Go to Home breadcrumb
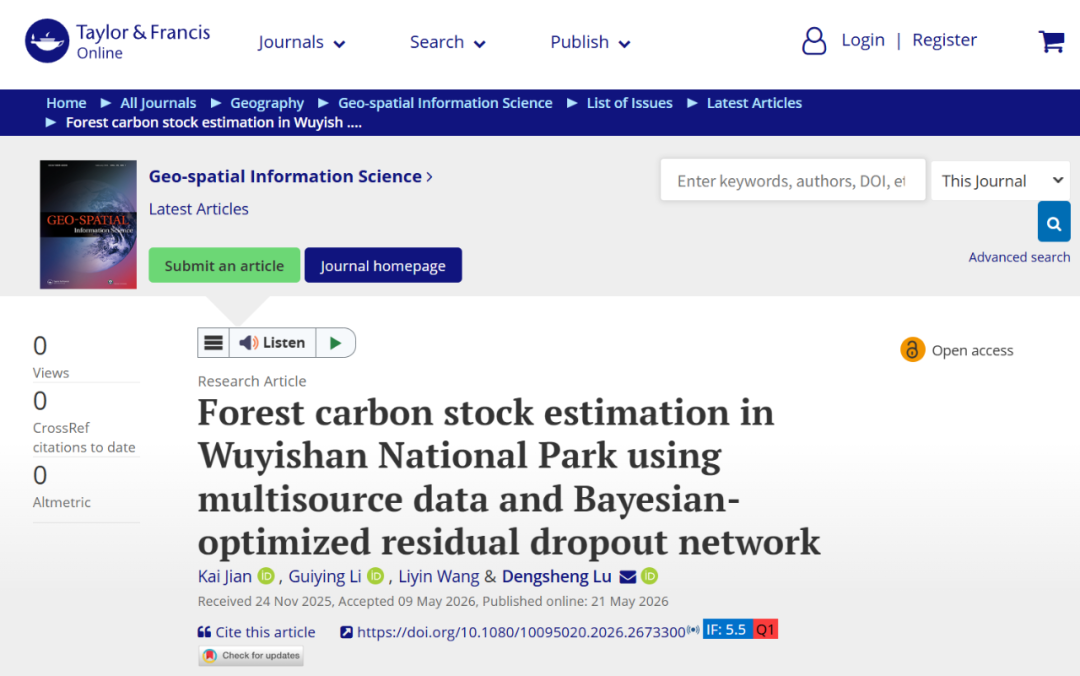1080x676 pixels. click(66, 103)
